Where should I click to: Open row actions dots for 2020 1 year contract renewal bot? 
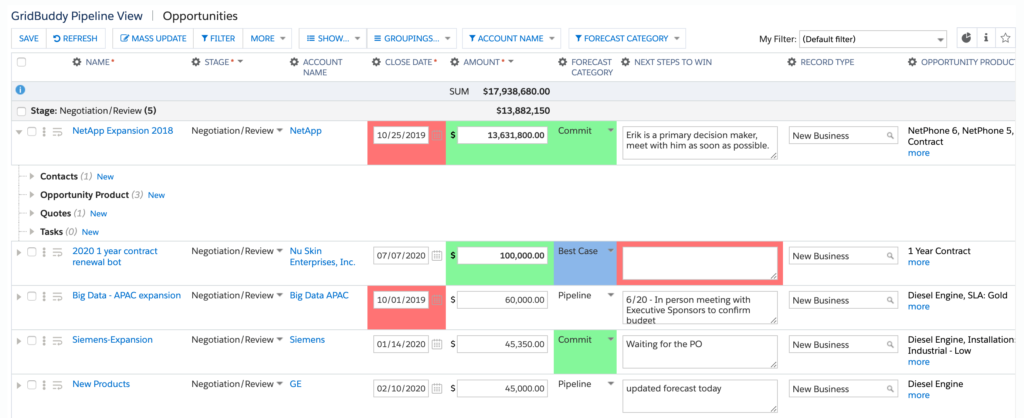point(44,251)
